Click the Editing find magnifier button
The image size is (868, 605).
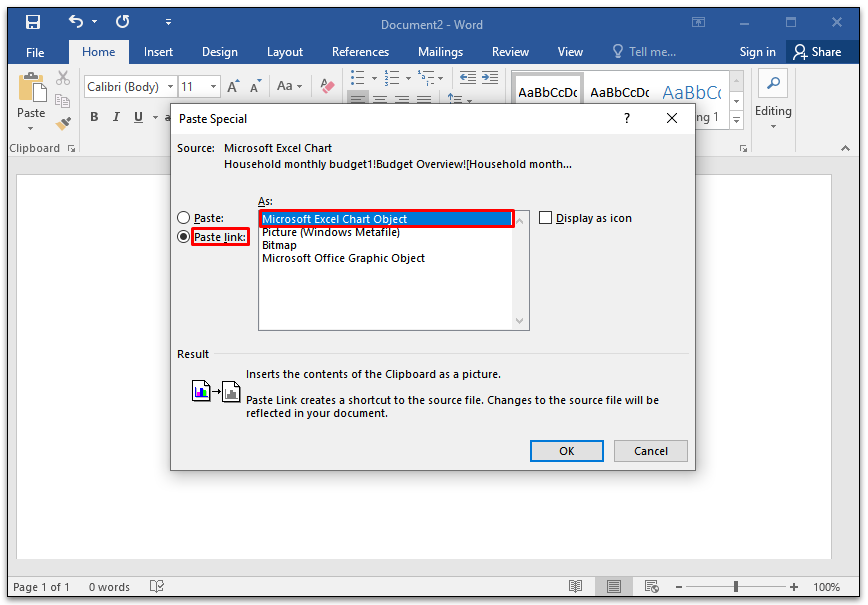click(773, 84)
